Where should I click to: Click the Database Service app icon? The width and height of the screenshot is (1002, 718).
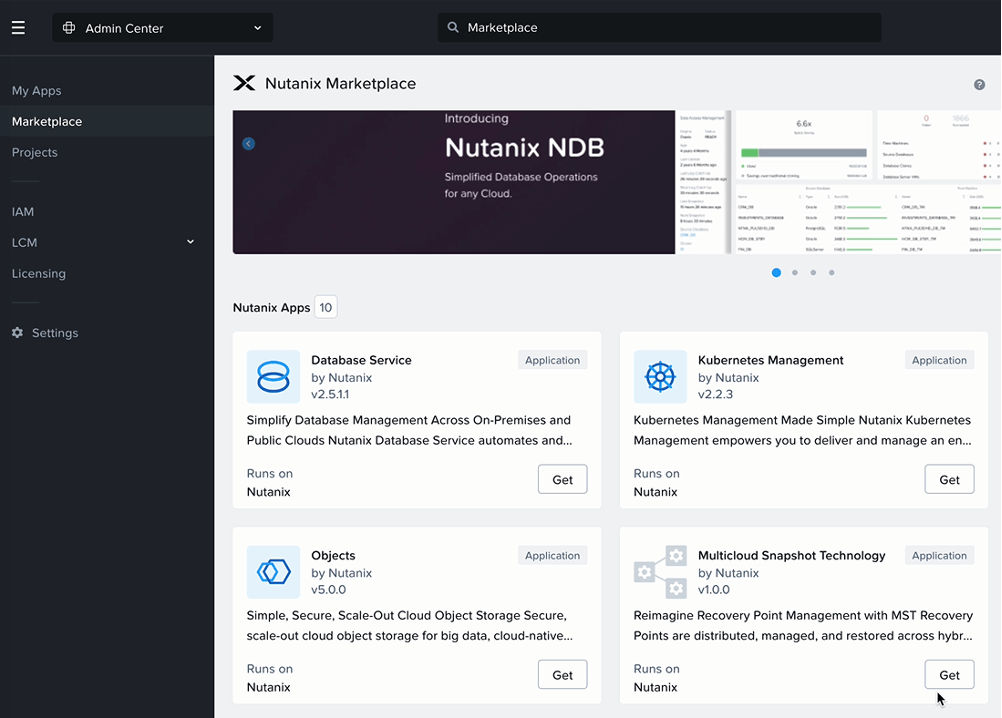(272, 377)
